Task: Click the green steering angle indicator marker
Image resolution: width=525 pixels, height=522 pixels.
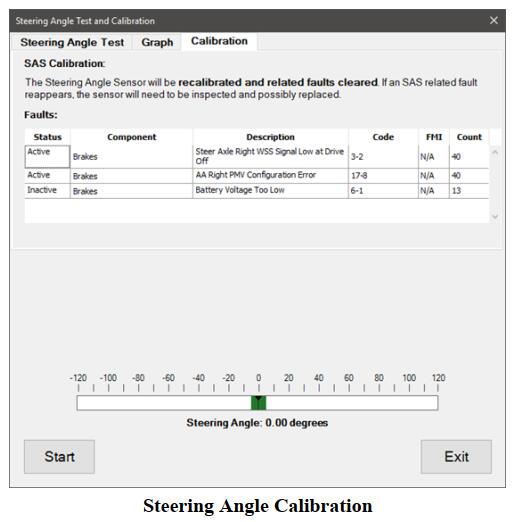Action: pos(258,403)
